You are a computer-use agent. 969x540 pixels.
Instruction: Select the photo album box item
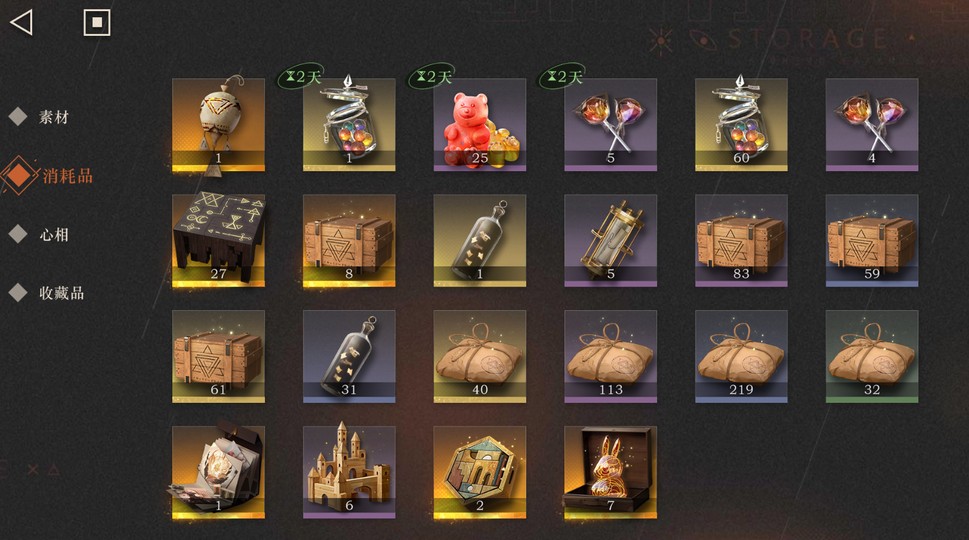coord(218,473)
